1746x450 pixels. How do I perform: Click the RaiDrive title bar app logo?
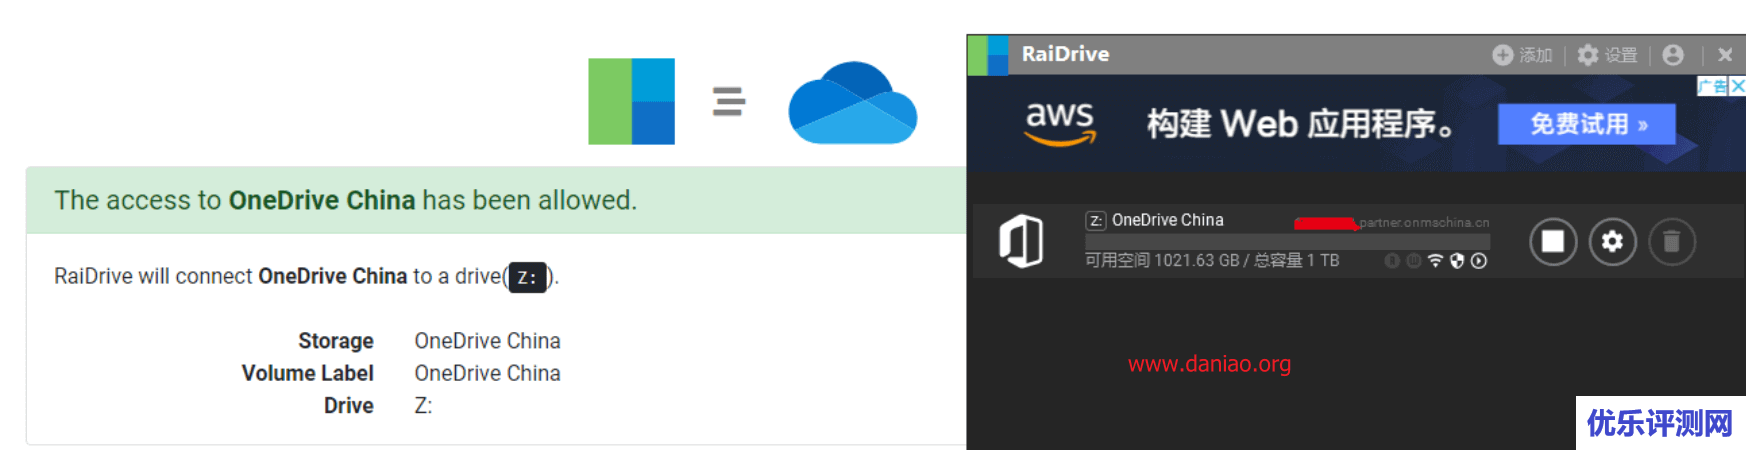click(988, 55)
